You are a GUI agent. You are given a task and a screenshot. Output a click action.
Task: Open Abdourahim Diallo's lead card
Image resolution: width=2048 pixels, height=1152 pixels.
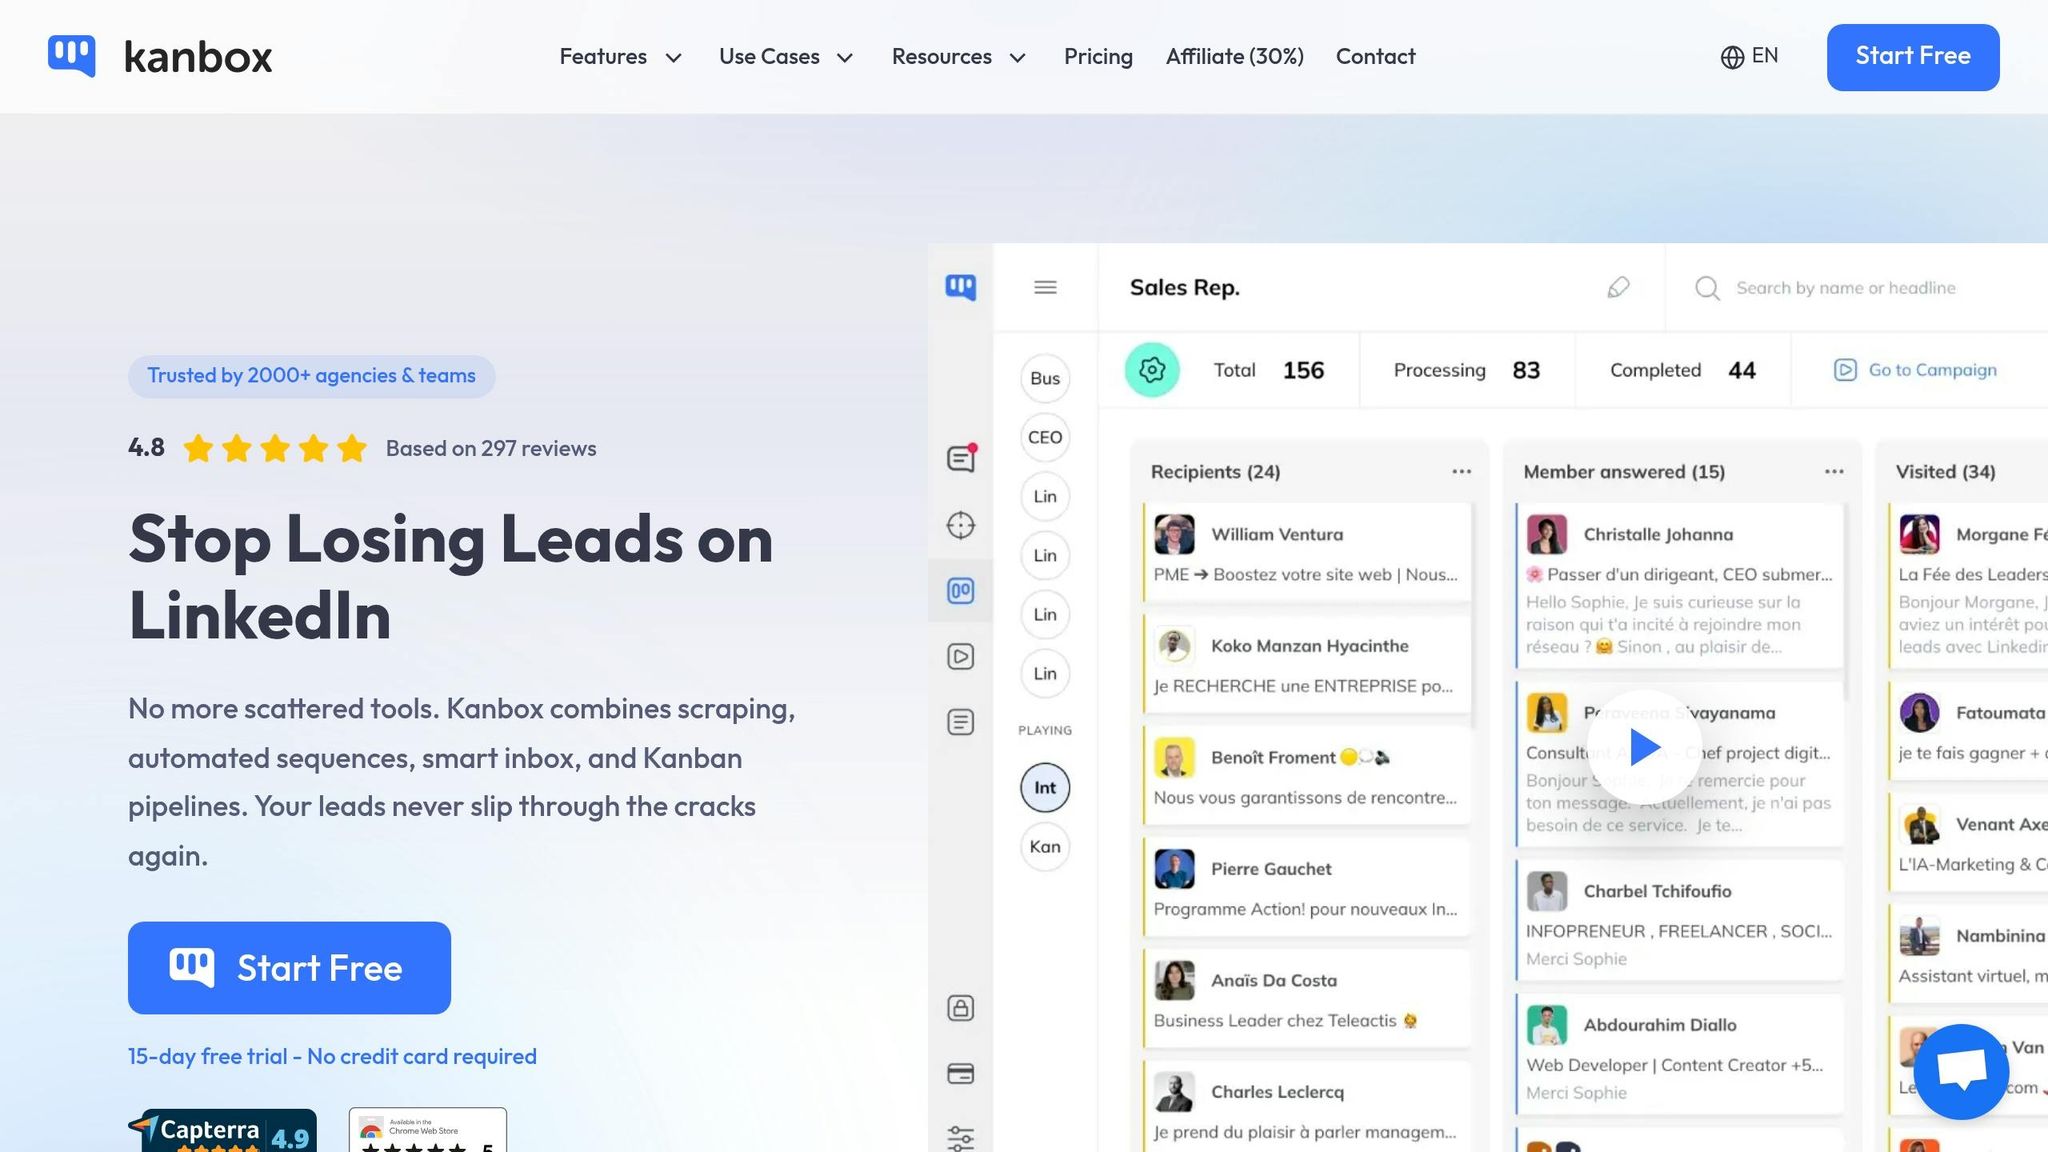coord(1679,1055)
